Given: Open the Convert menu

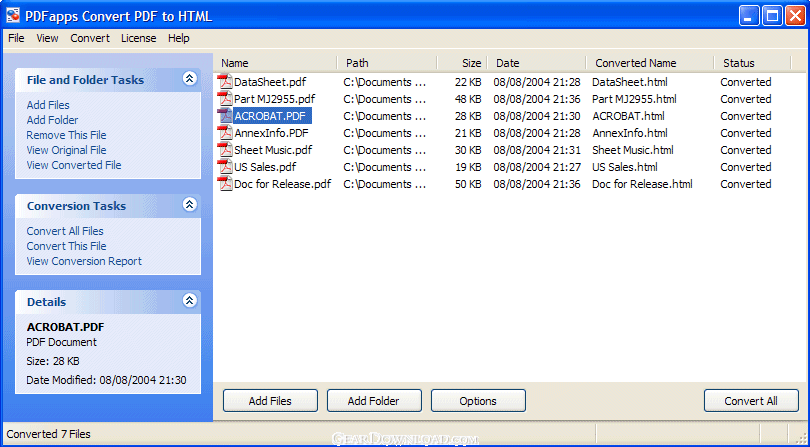Looking at the screenshot, I should (90, 38).
